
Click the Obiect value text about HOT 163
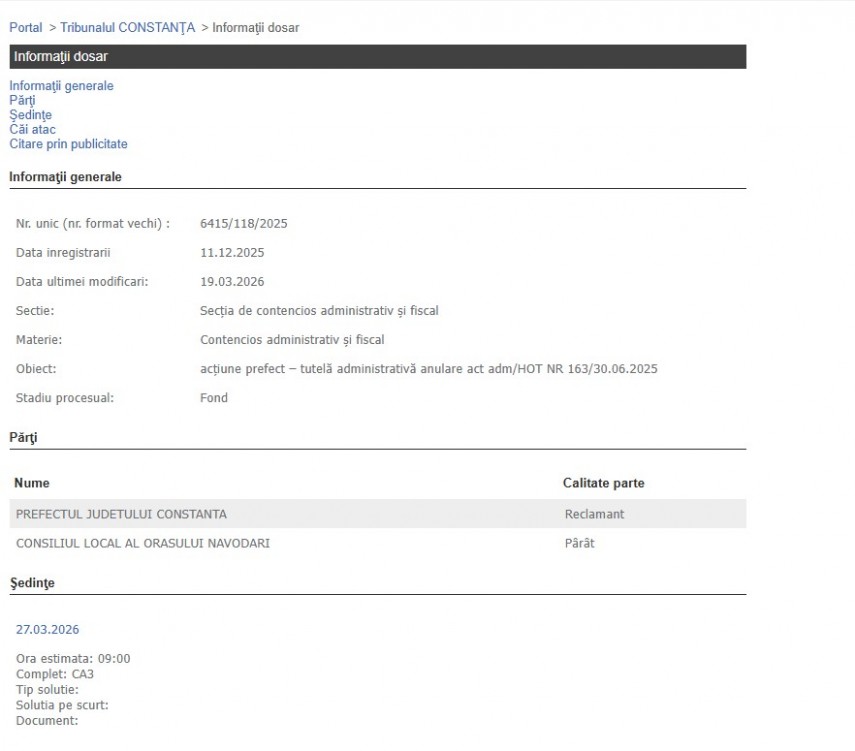[x=428, y=369]
